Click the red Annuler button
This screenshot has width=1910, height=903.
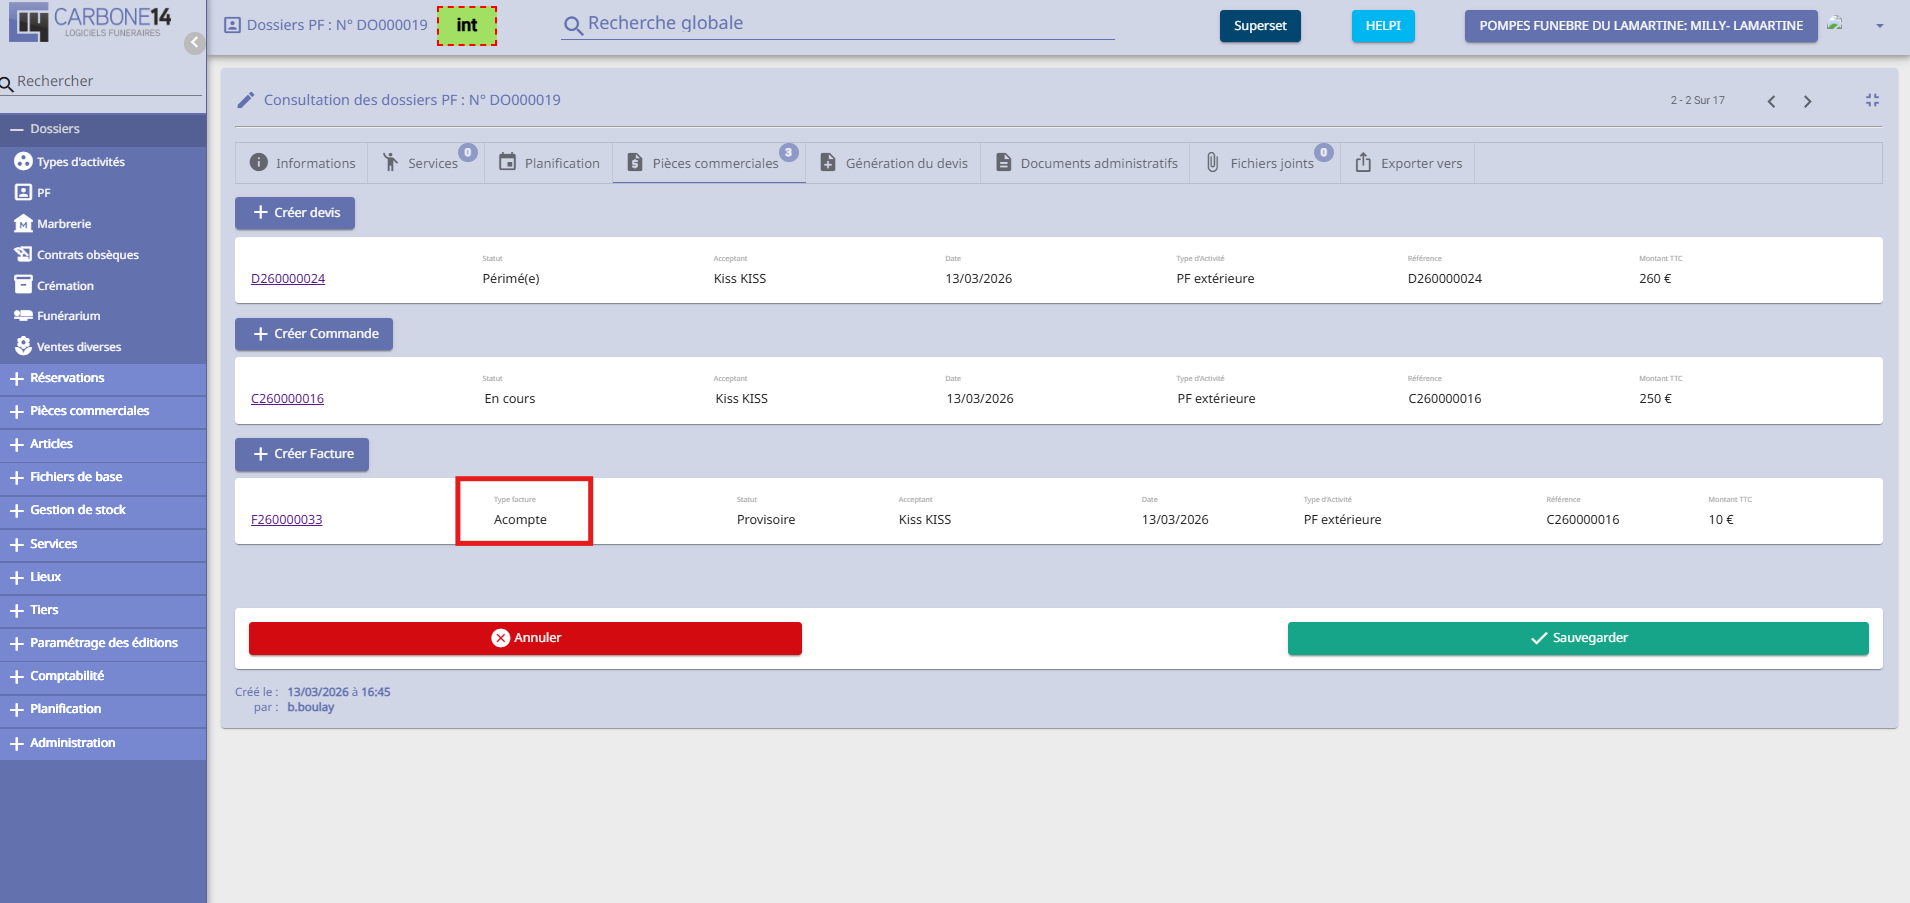pos(525,638)
